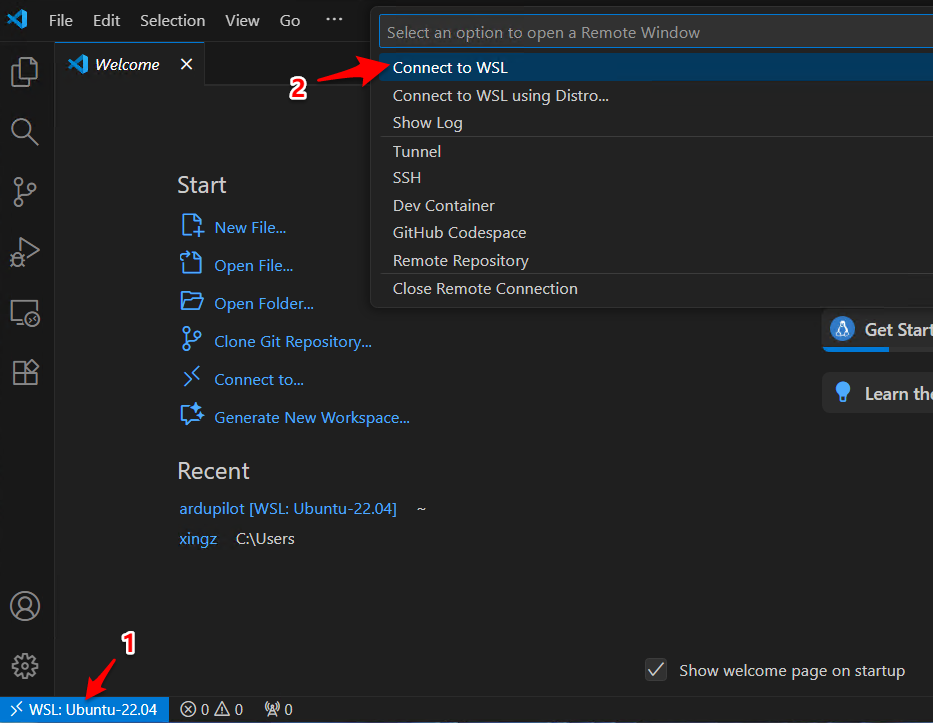Click the WSL: Ubuntu-22.04 remote indicator
The height and width of the screenshot is (723, 933).
pos(84,710)
